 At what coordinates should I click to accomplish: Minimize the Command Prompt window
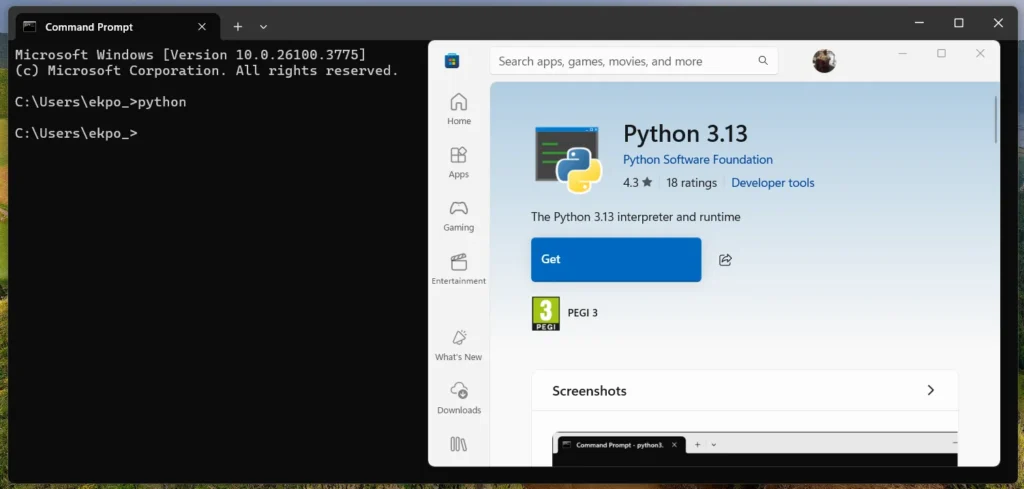pyautogui.click(x=920, y=24)
